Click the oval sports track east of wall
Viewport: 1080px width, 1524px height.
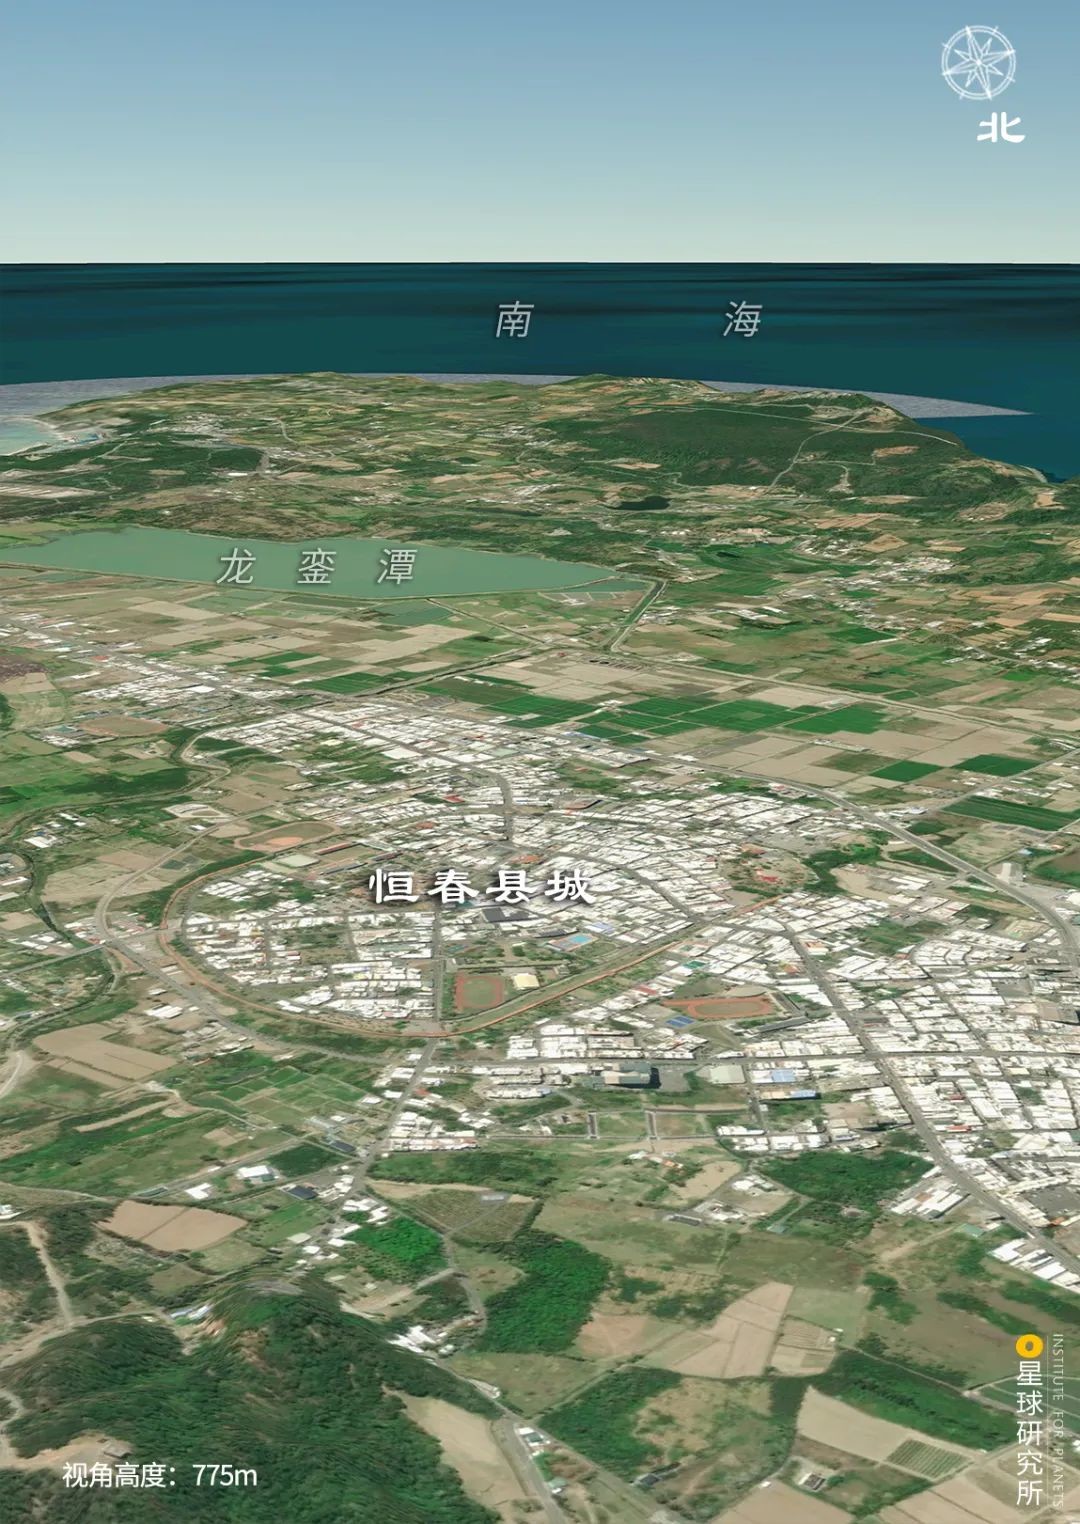[x=719, y=1007]
